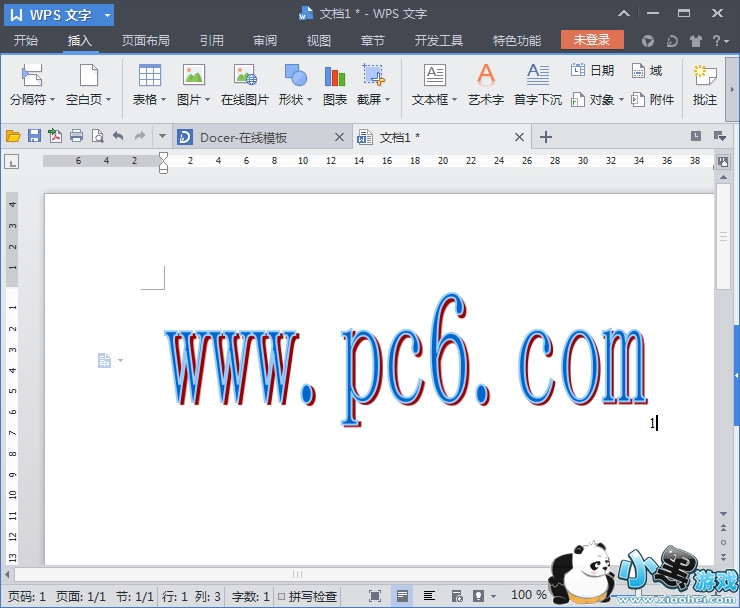Expand the 图片 dropdown arrow
Viewport: 740px width, 608px height.
coord(207,100)
